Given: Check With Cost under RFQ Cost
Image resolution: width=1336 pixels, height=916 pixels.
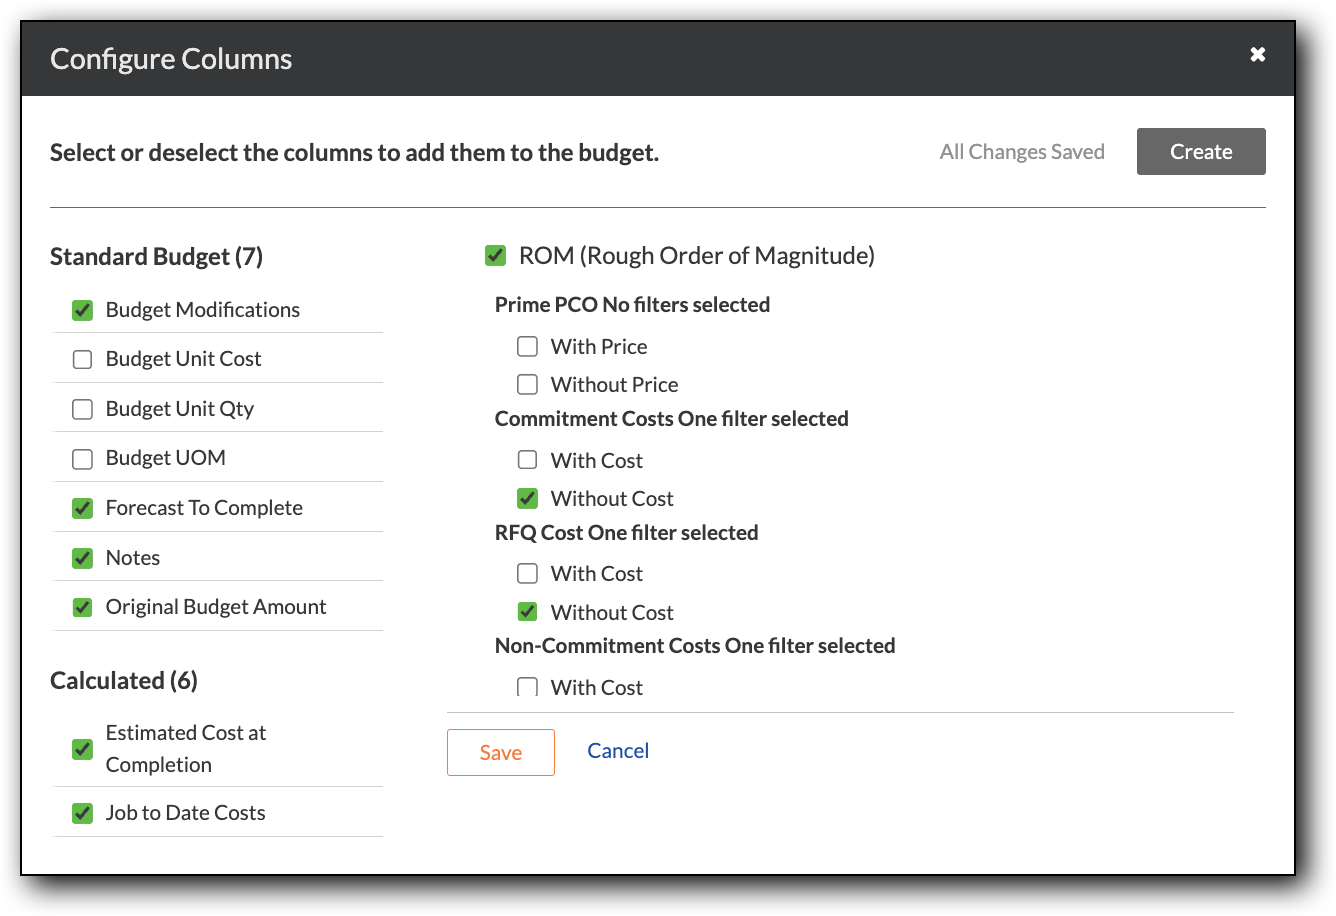Looking at the screenshot, I should [527, 573].
